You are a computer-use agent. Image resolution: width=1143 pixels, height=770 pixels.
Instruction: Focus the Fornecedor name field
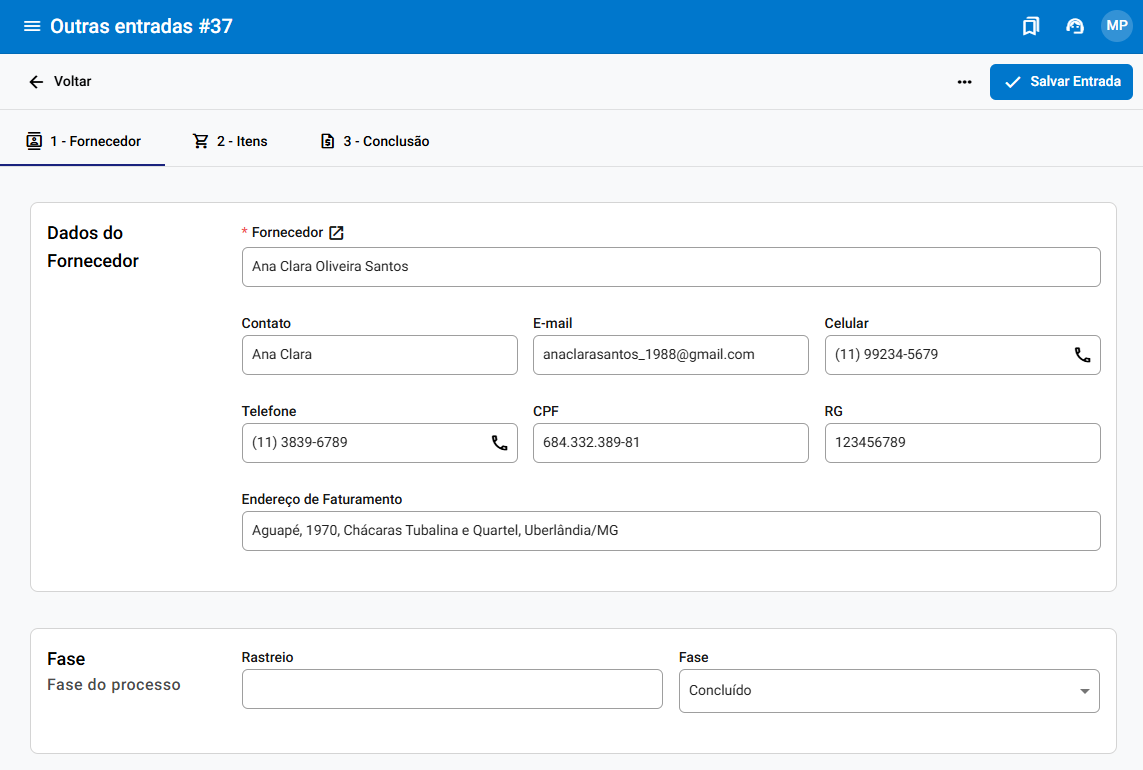point(670,267)
